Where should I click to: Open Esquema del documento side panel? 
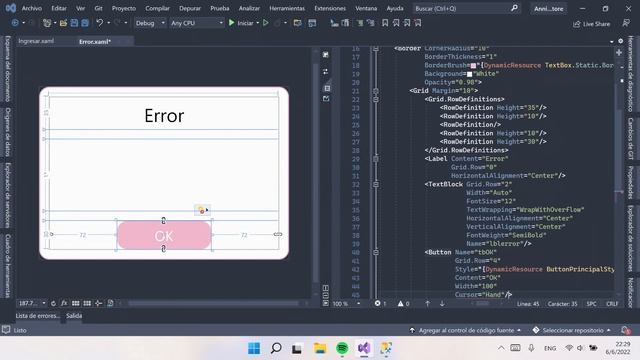(x=7, y=69)
